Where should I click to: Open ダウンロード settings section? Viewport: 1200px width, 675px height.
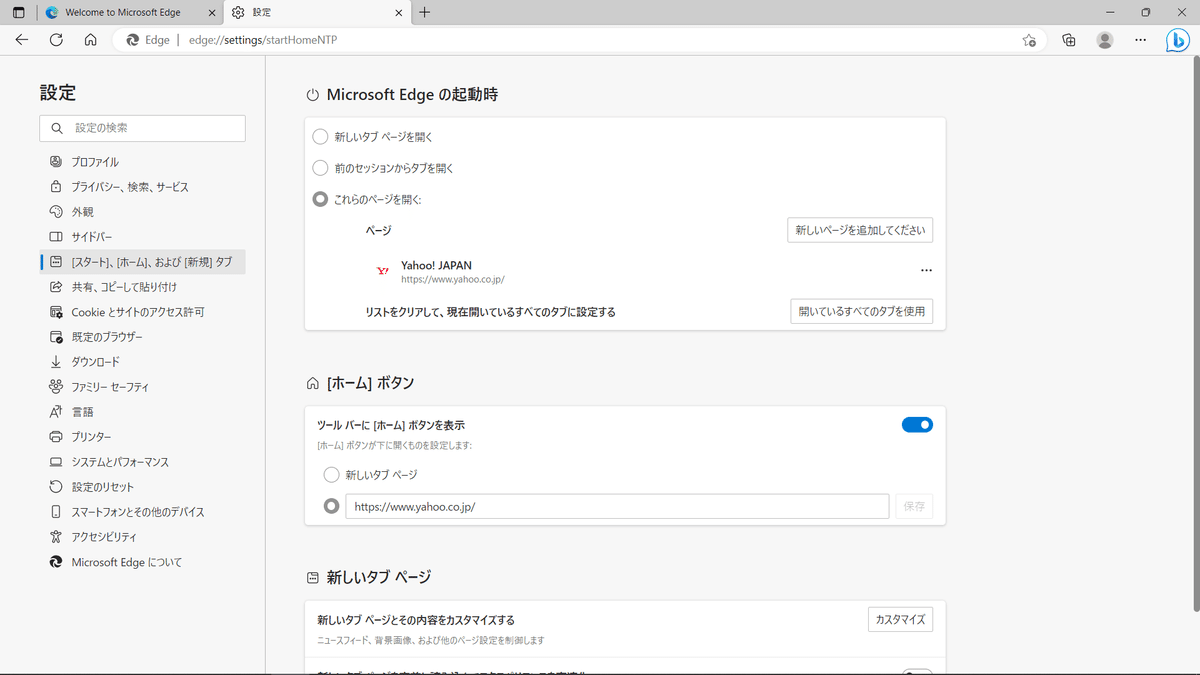click(x=142, y=362)
